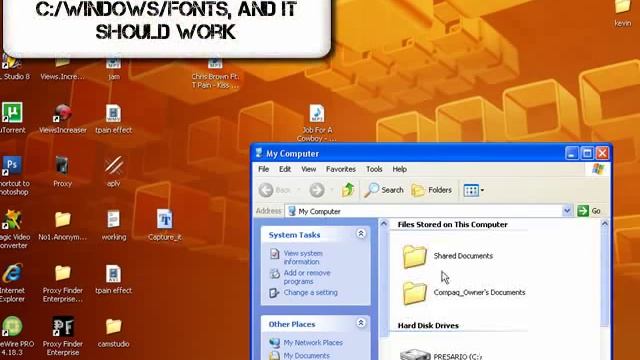Collapse the Other Places panel
The image size is (640, 360).
[361, 323]
